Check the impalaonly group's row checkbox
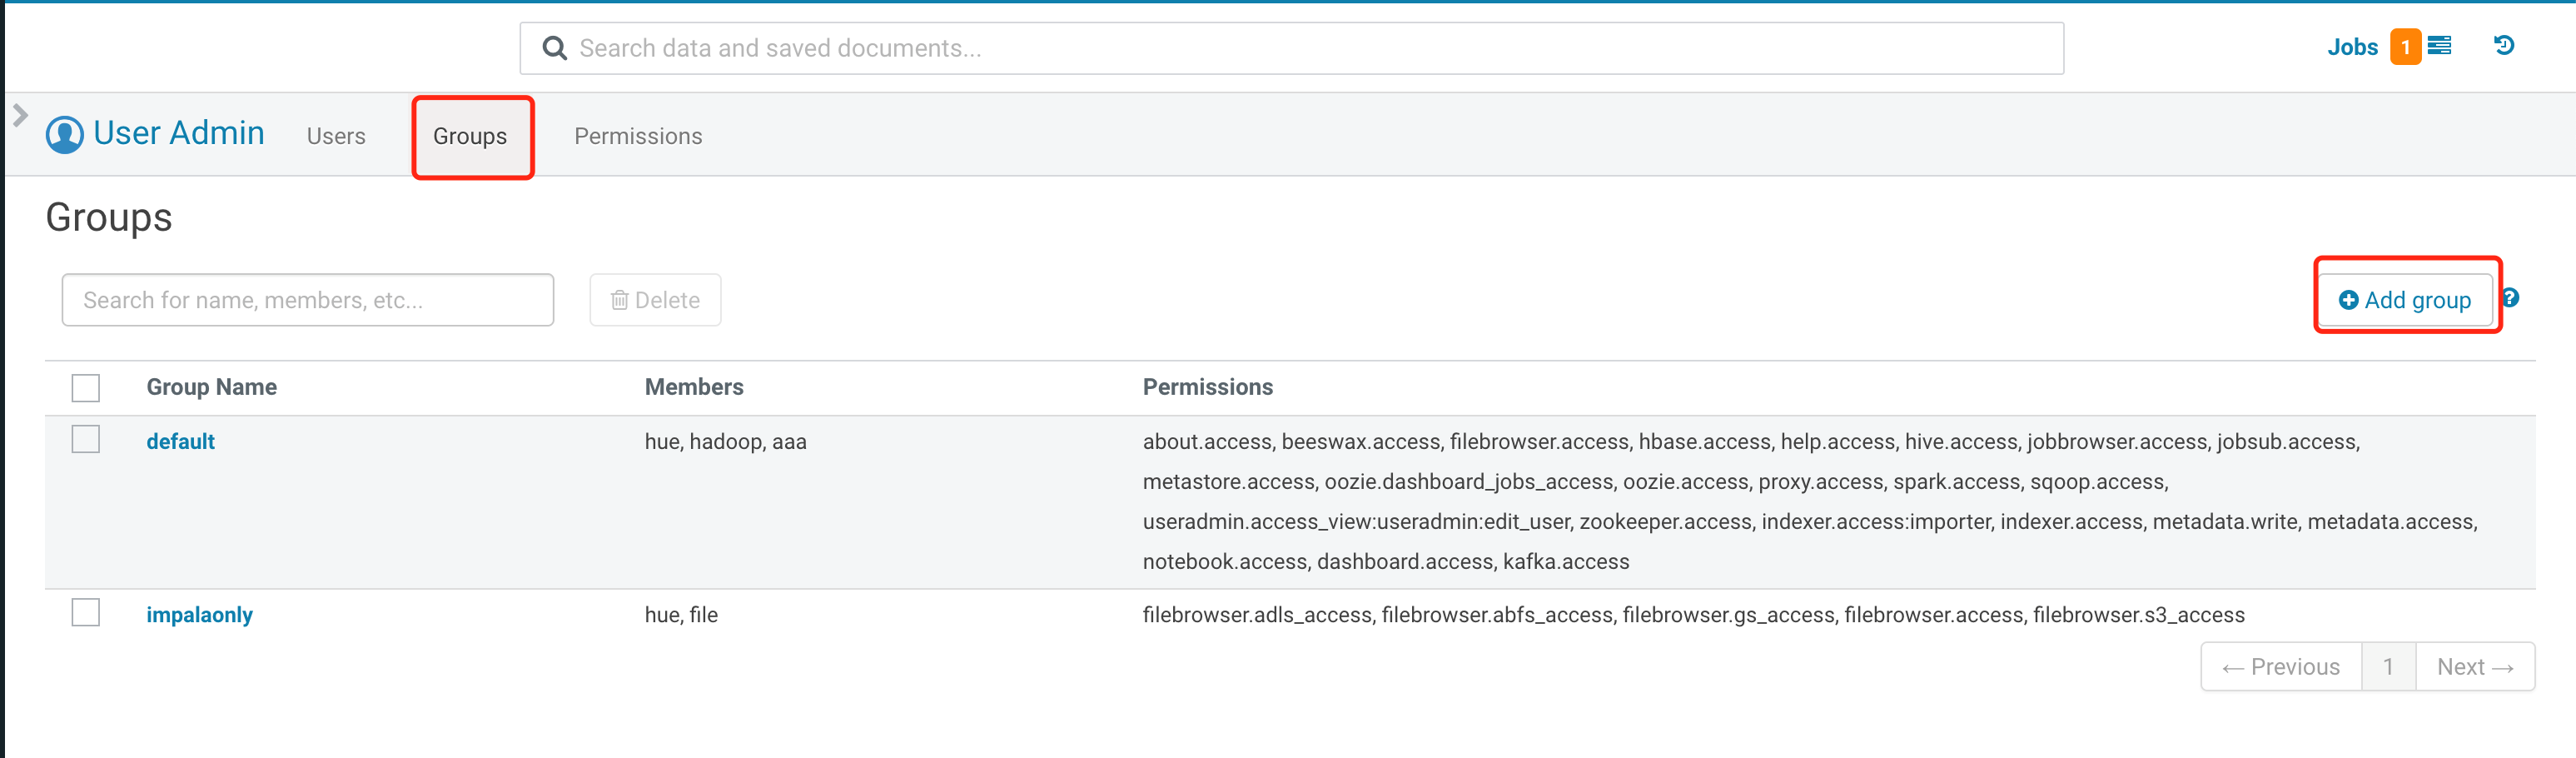 86,612
